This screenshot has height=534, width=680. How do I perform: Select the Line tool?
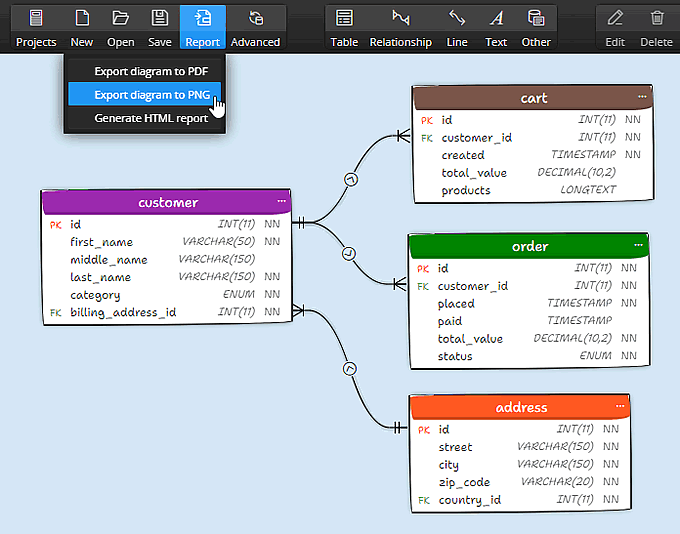click(457, 27)
